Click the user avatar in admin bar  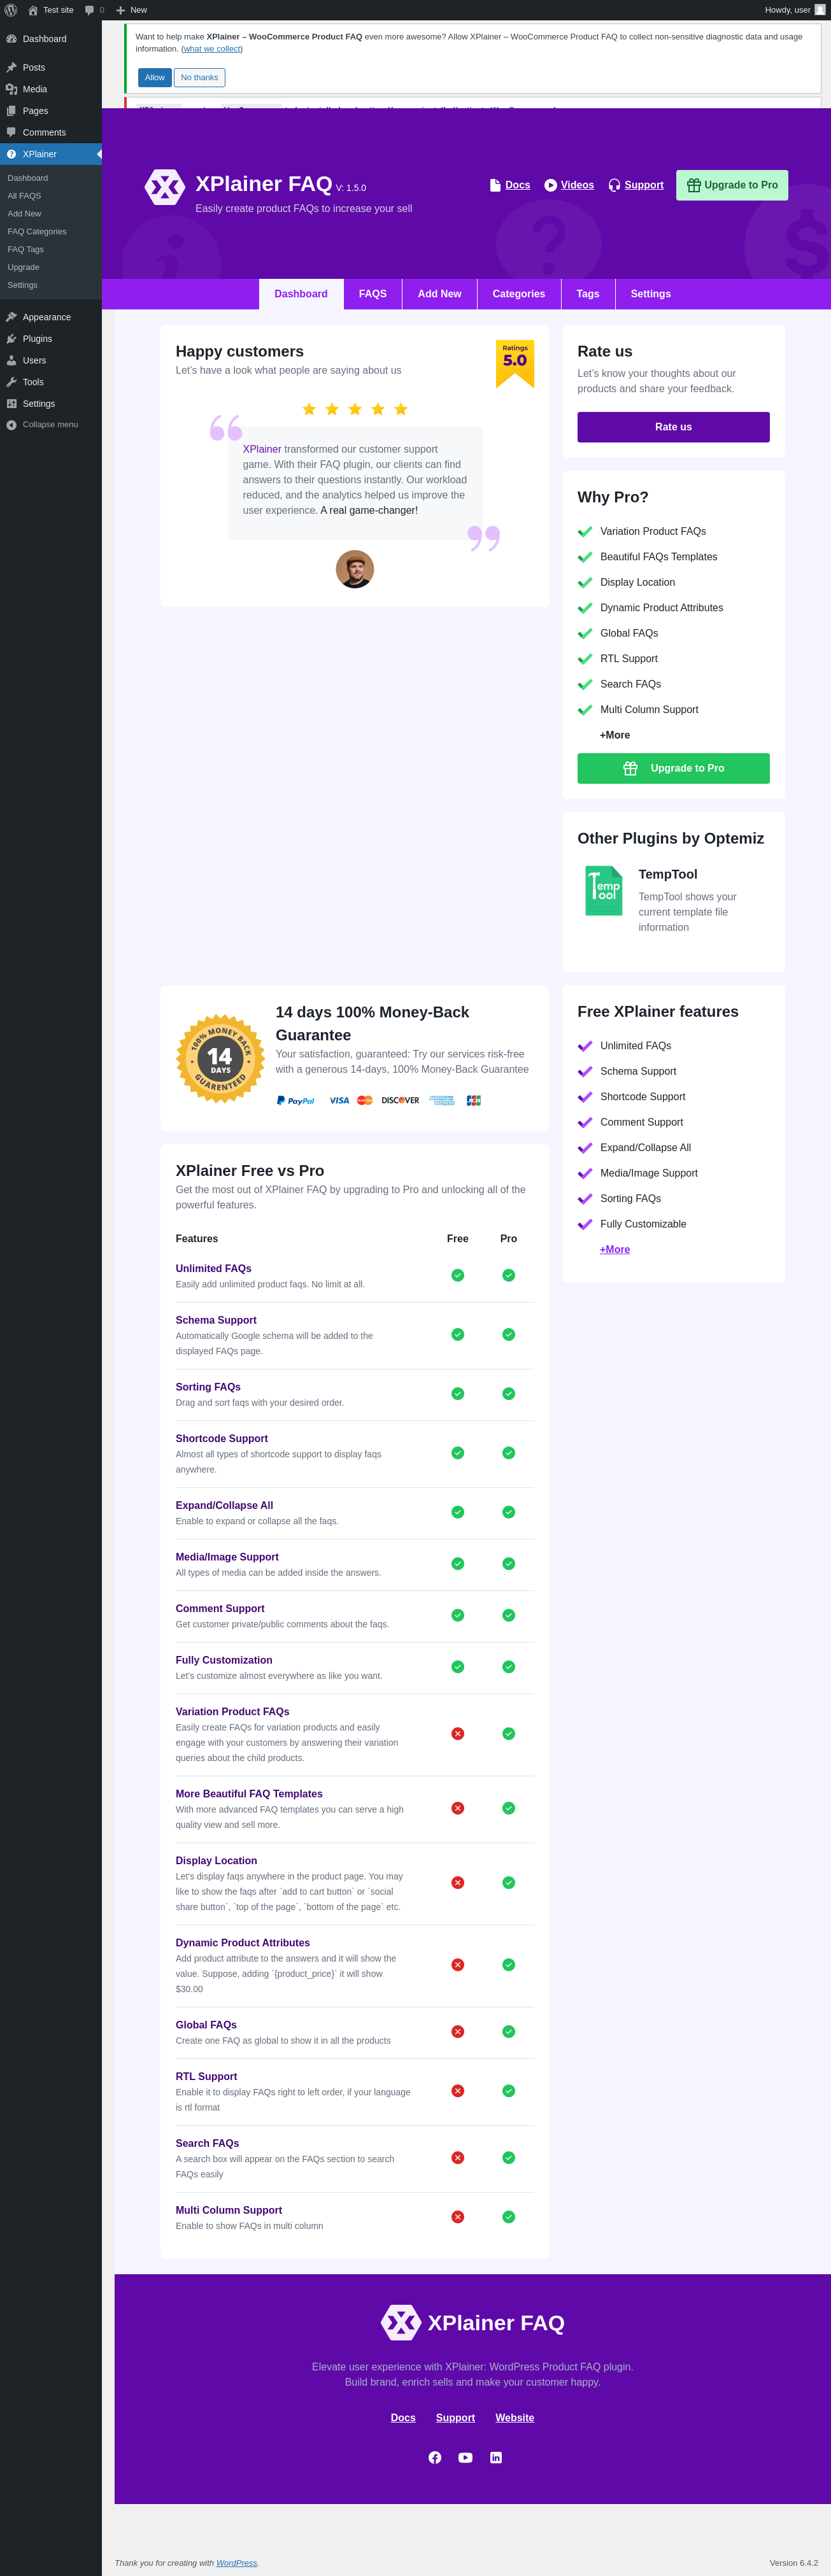(820, 10)
